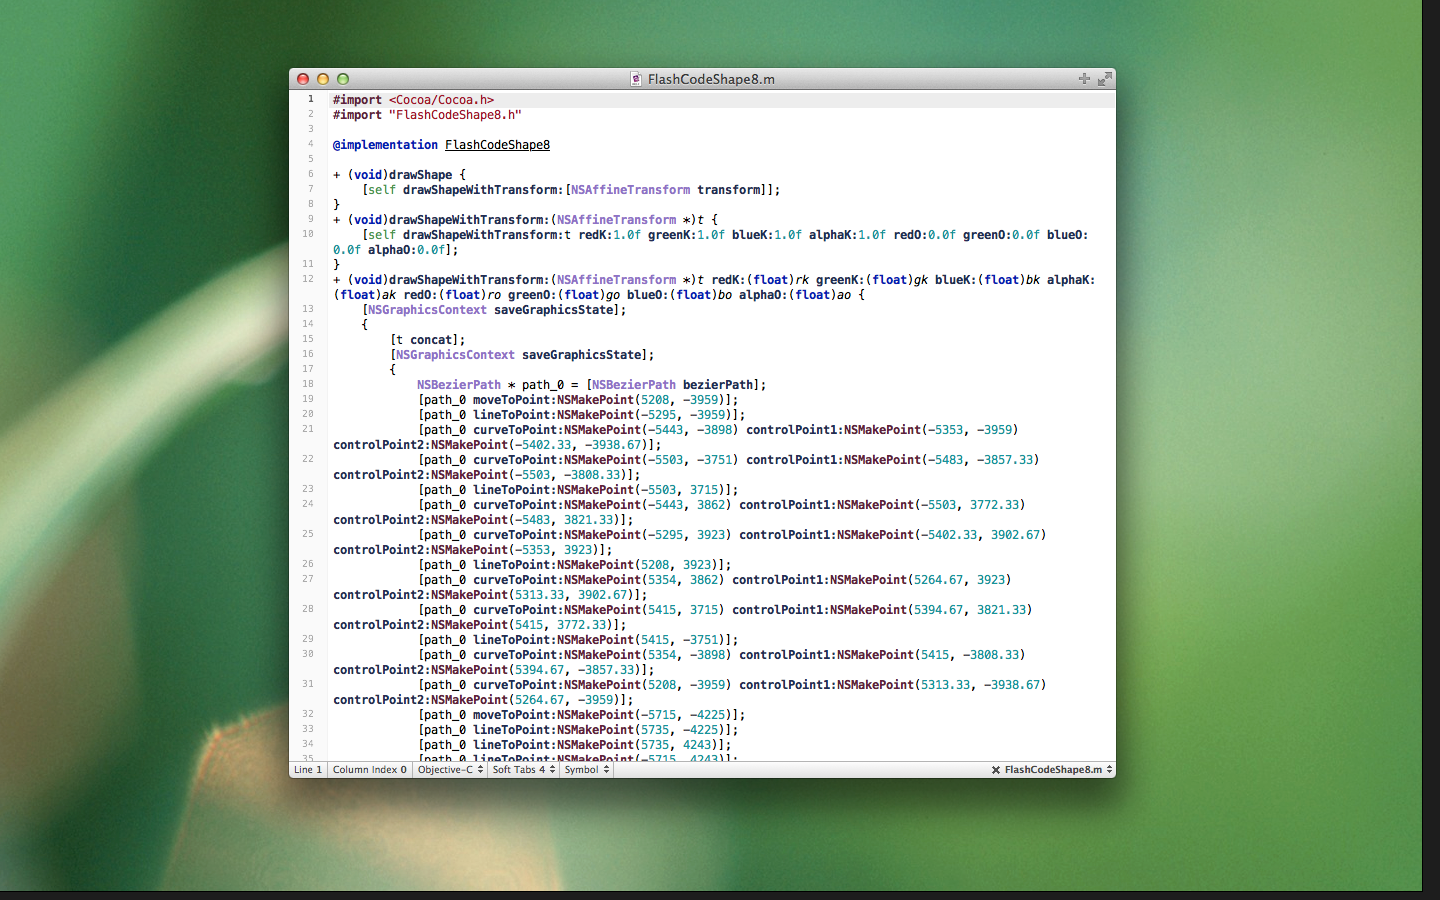This screenshot has height=900, width=1440.
Task: Close the file tab with the X icon
Action: click(x=996, y=770)
